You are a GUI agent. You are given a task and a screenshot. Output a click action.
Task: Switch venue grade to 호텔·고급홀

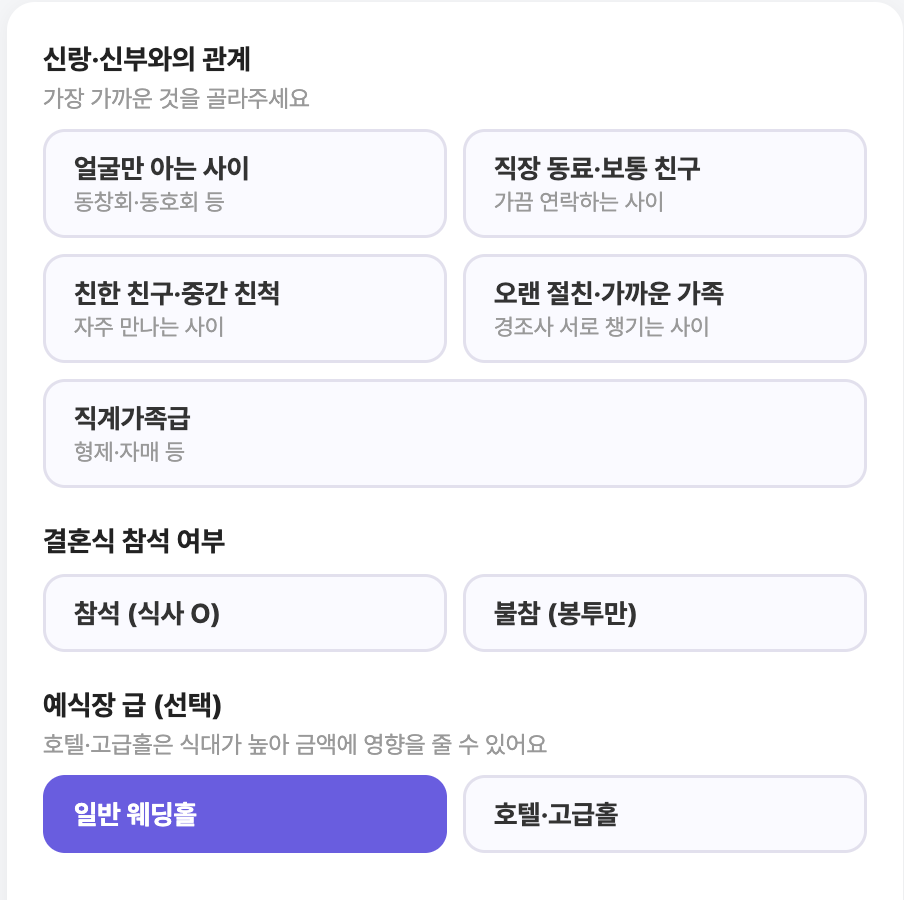[x=665, y=814]
